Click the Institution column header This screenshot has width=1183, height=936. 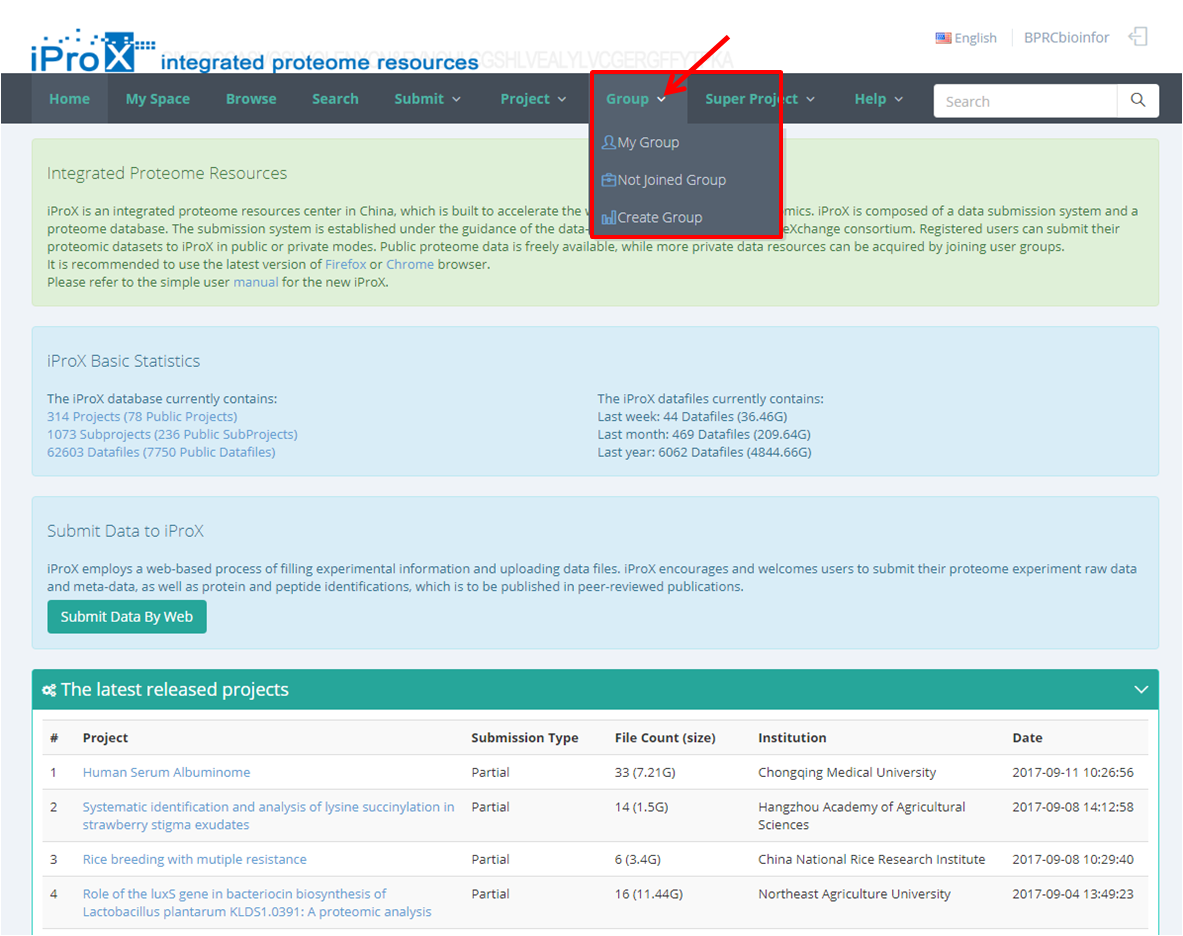(791, 738)
